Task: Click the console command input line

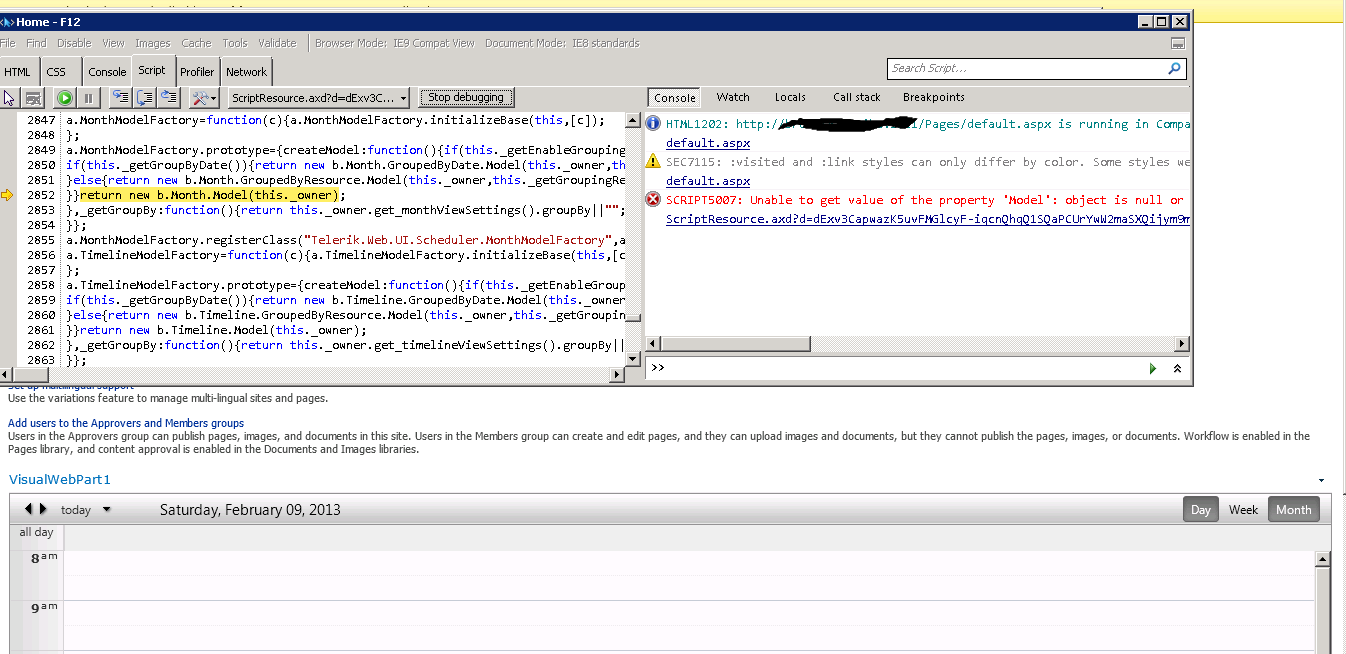Action: [895, 368]
